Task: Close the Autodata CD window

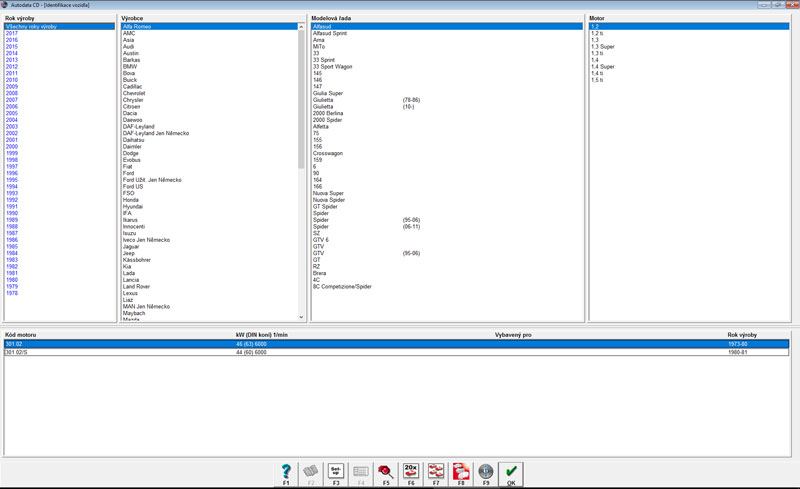Action: click(791, 5)
